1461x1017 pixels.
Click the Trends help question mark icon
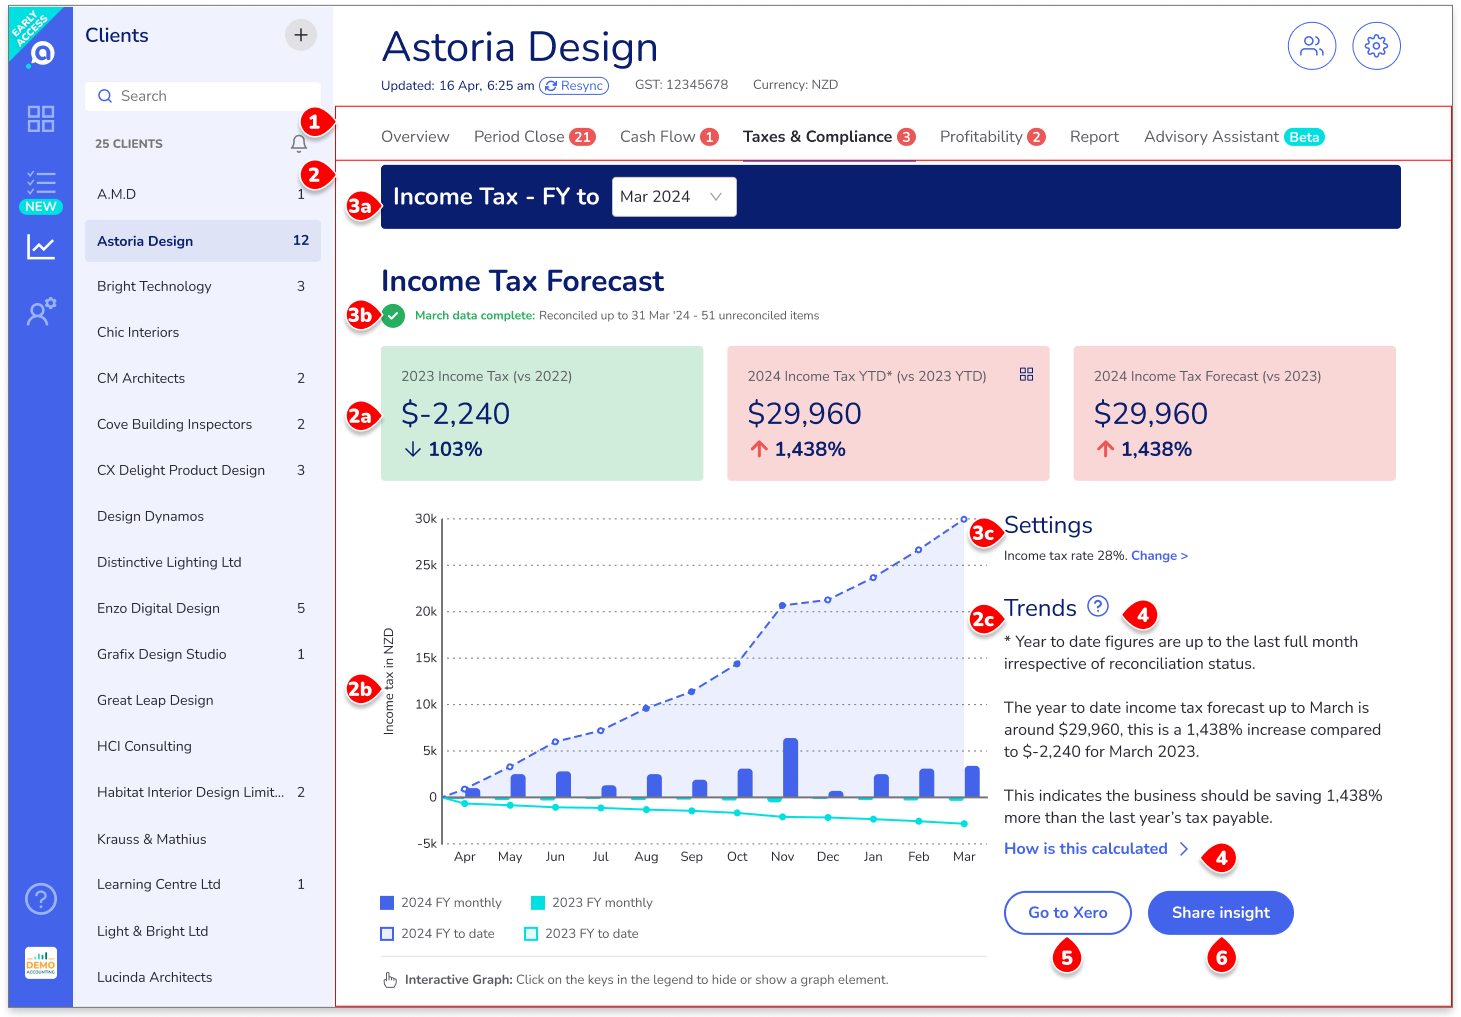(1098, 606)
